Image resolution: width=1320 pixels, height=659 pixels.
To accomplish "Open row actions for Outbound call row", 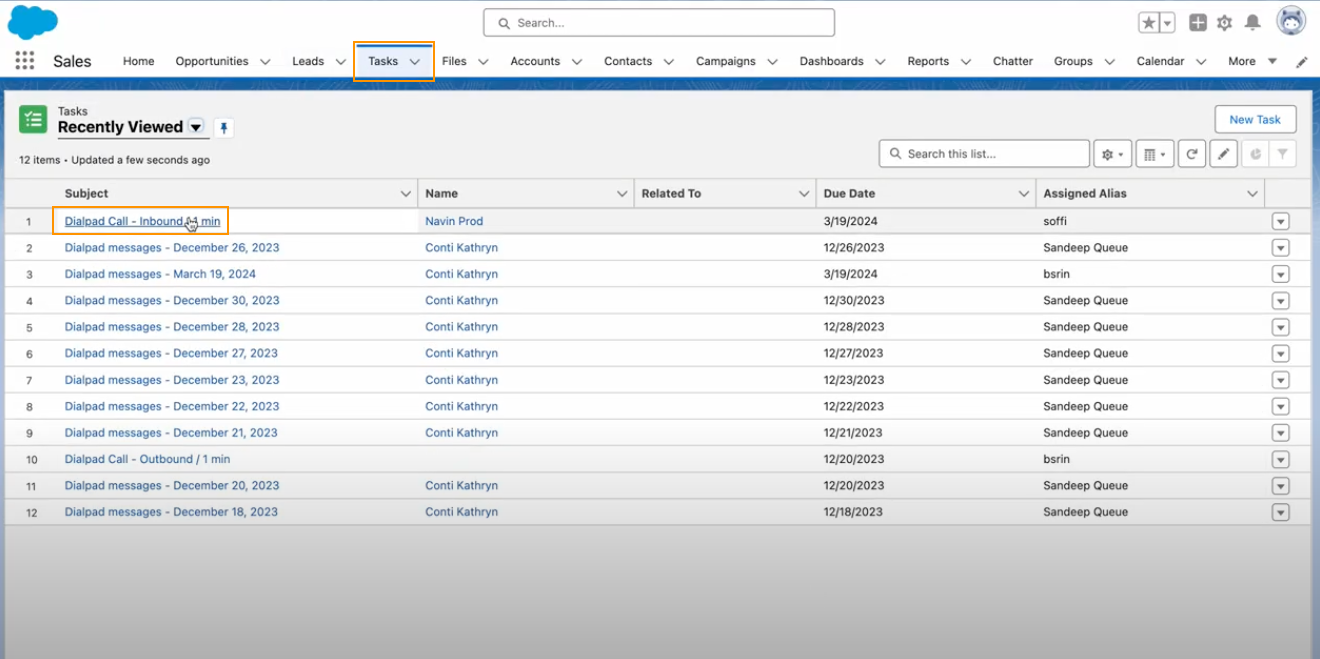I will pyautogui.click(x=1280, y=460).
